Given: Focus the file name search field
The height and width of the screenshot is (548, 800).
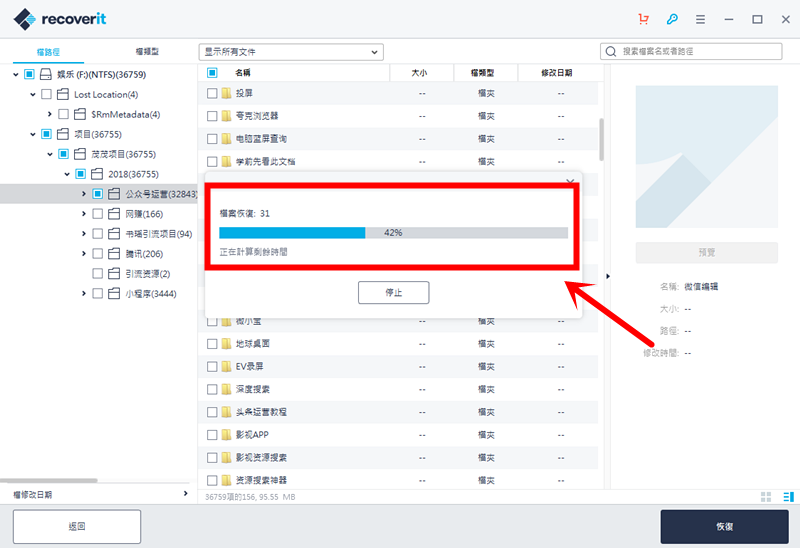Looking at the screenshot, I should pyautogui.click(x=691, y=52).
